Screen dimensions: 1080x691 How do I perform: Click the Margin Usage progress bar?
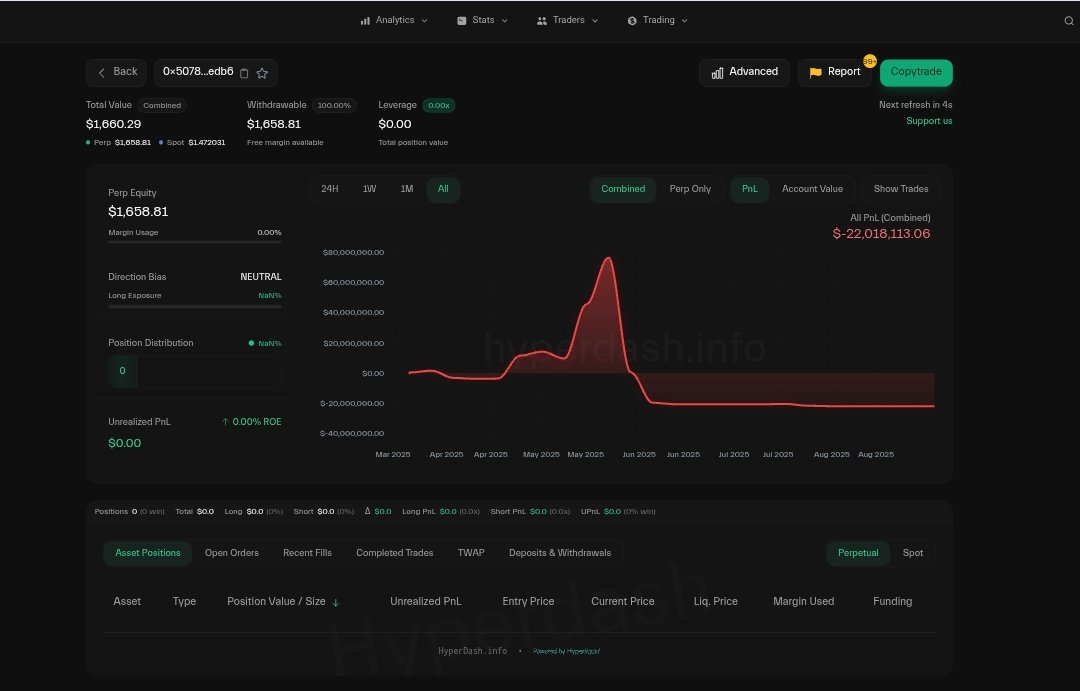point(194,241)
